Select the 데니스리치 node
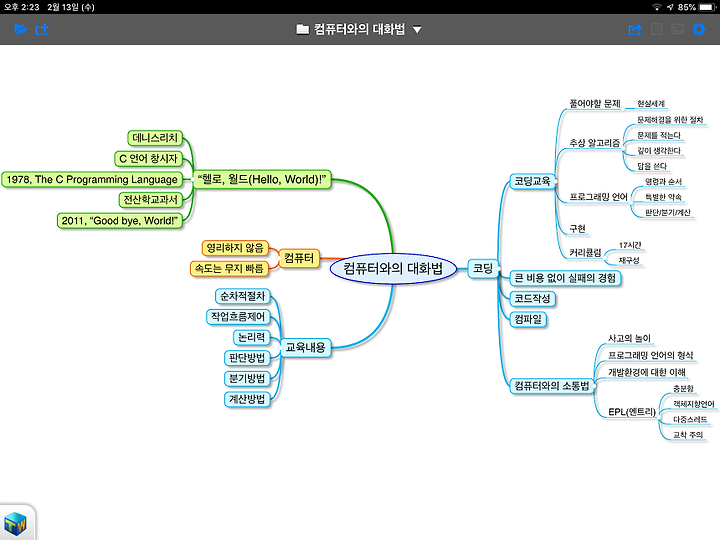Image resolution: width=720 pixels, height=540 pixels. [155, 138]
